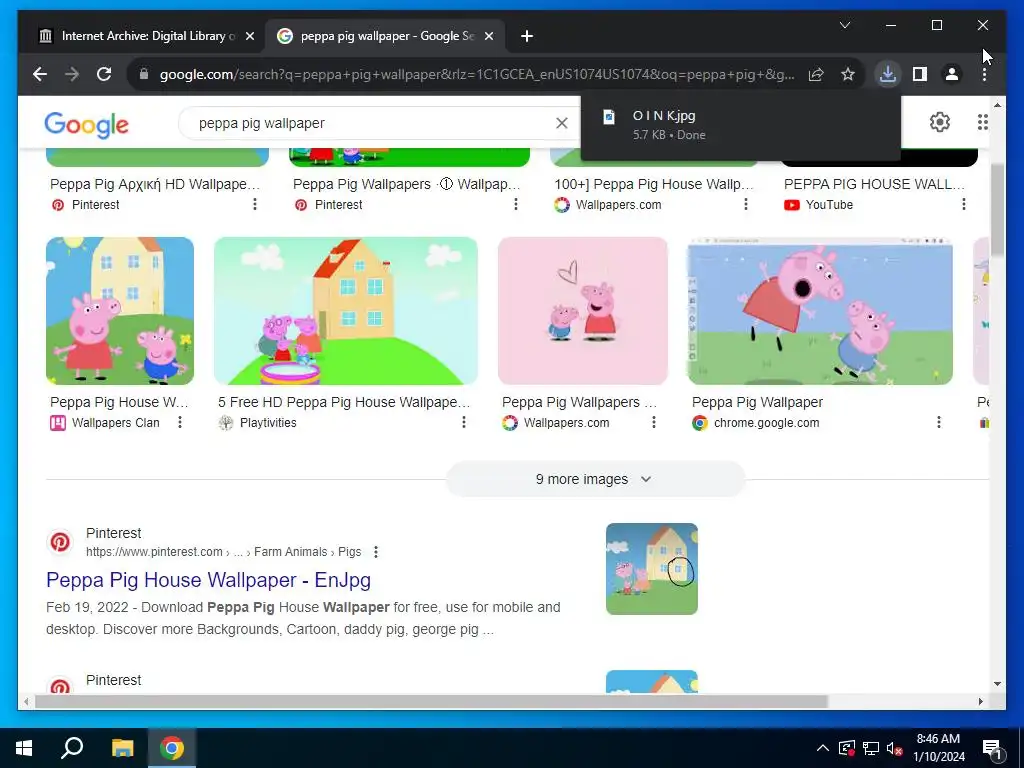The image size is (1024, 768).
Task: Open the Google apps grid
Action: pos(982,122)
